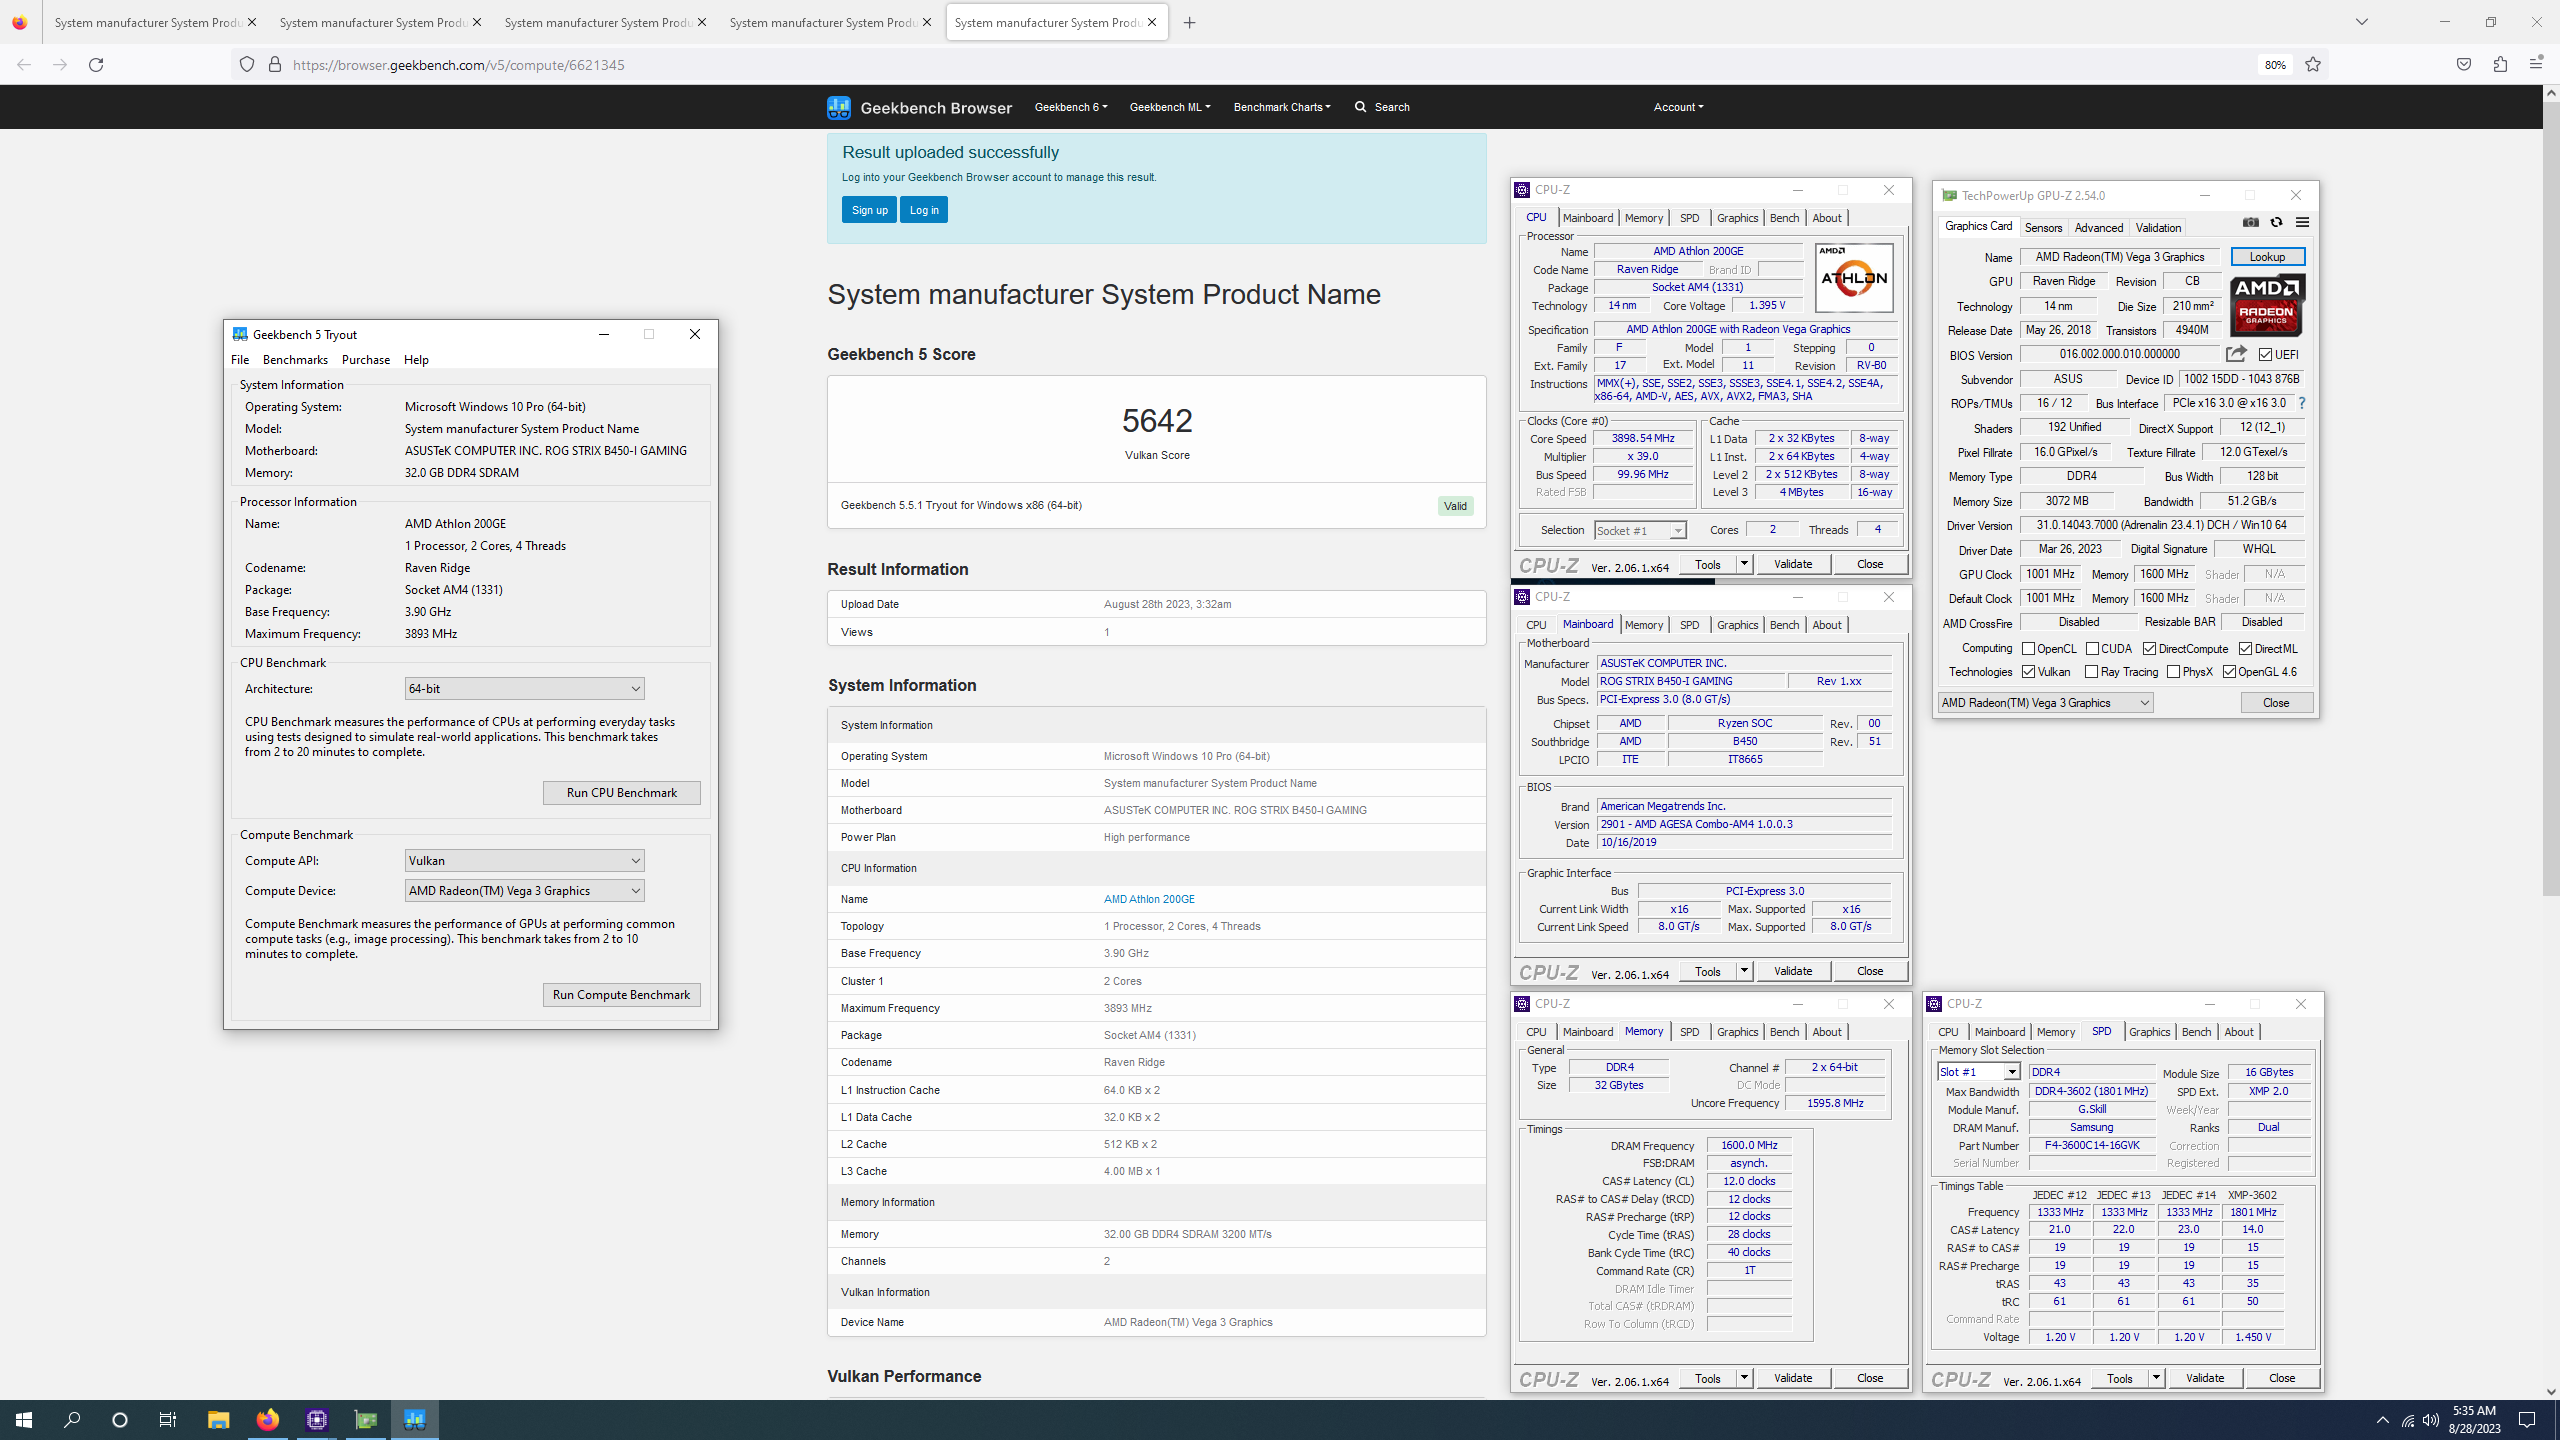
Task: Open the Compute Device dropdown
Action: click(524, 891)
